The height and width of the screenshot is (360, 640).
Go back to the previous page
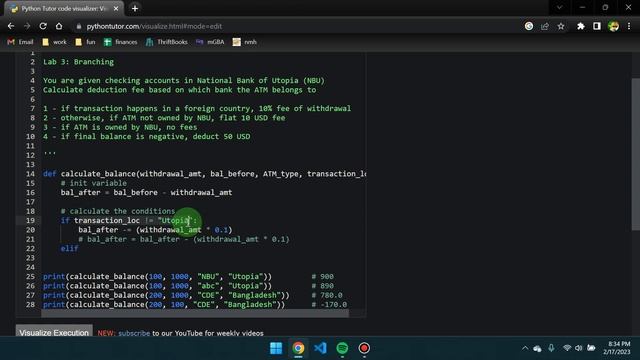pyautogui.click(x=11, y=26)
